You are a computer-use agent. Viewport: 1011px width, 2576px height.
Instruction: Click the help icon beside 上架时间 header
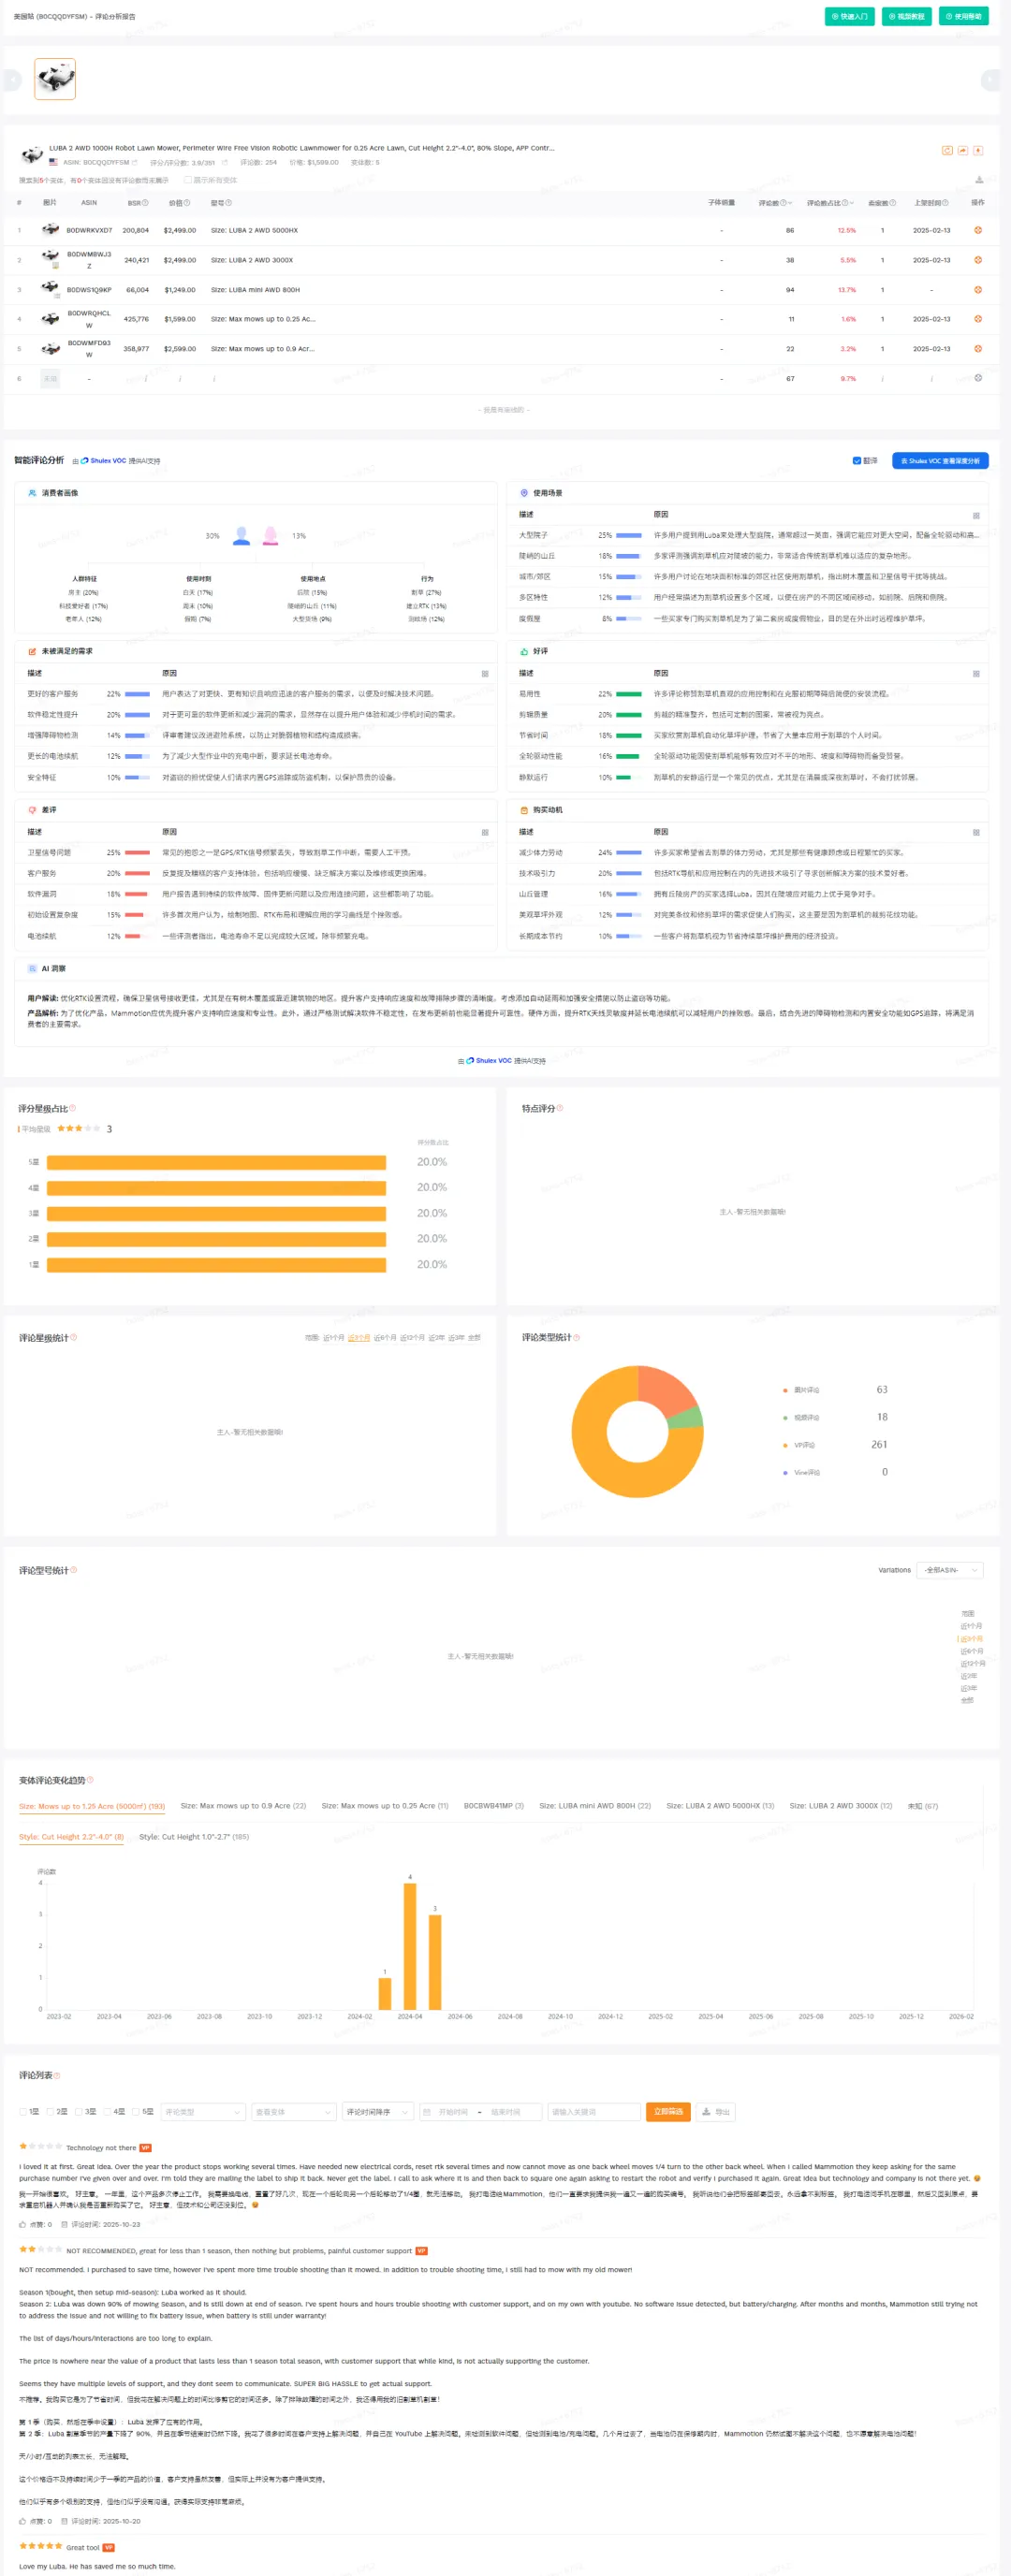(946, 203)
